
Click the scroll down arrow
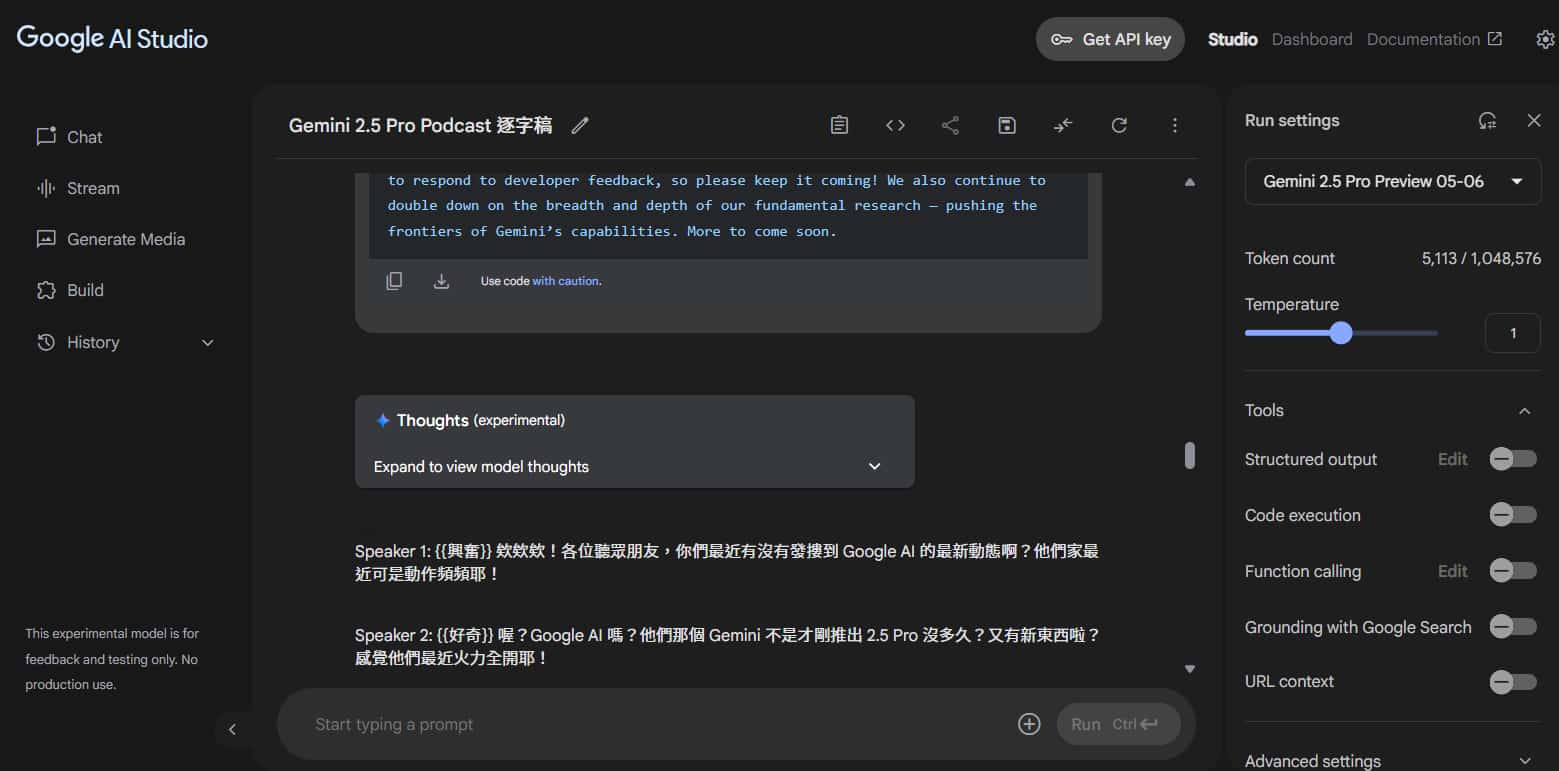(1190, 669)
